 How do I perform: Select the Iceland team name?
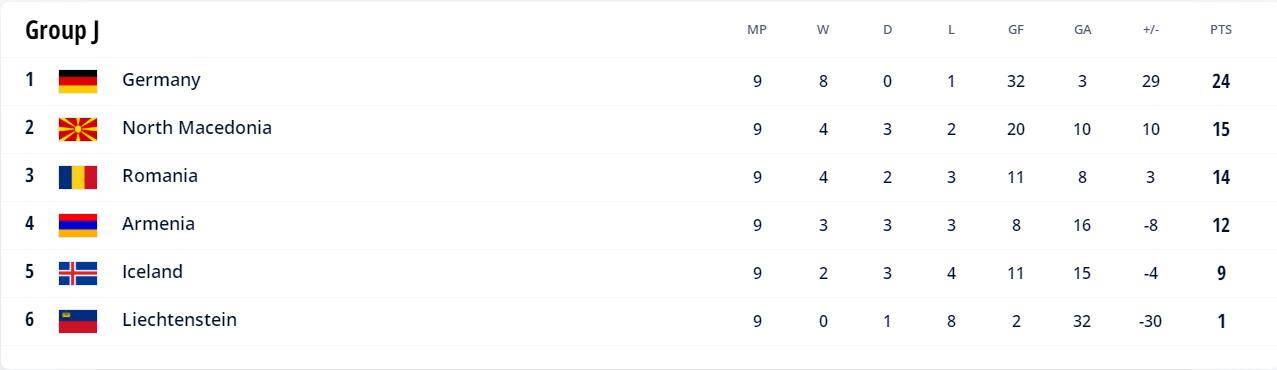tap(152, 272)
